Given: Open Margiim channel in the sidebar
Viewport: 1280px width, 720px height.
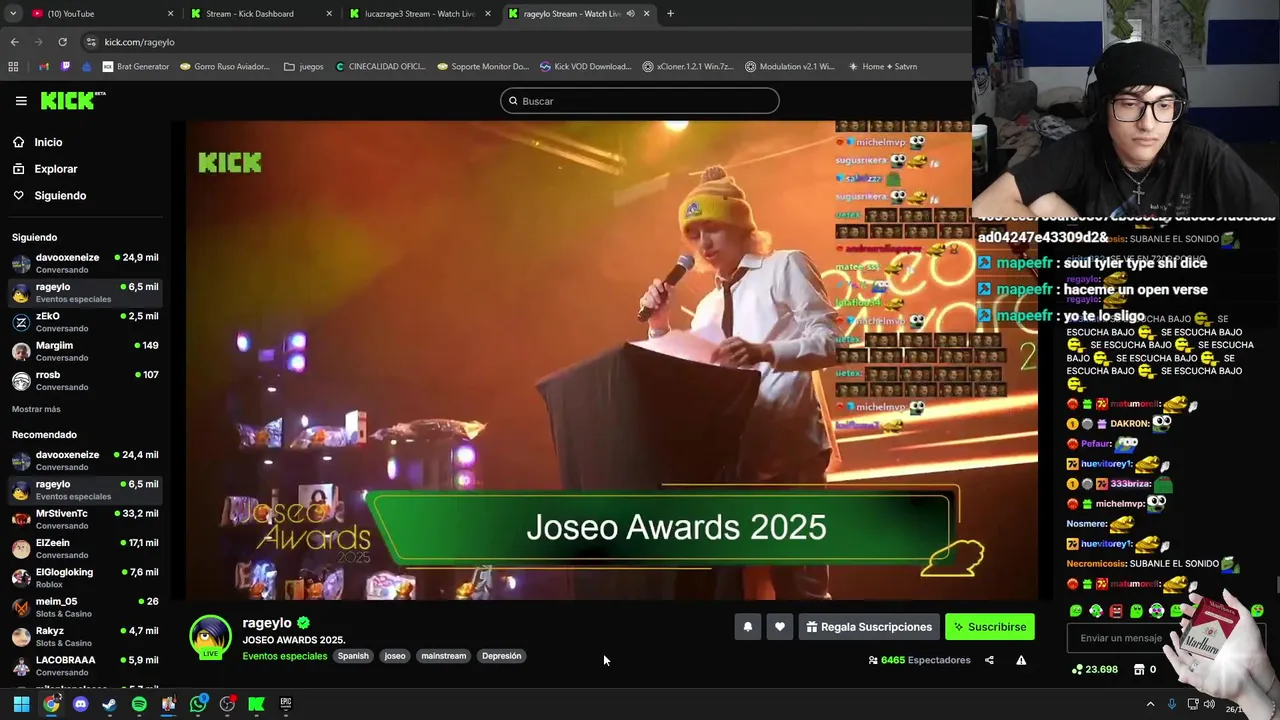Looking at the screenshot, I should coord(84,351).
